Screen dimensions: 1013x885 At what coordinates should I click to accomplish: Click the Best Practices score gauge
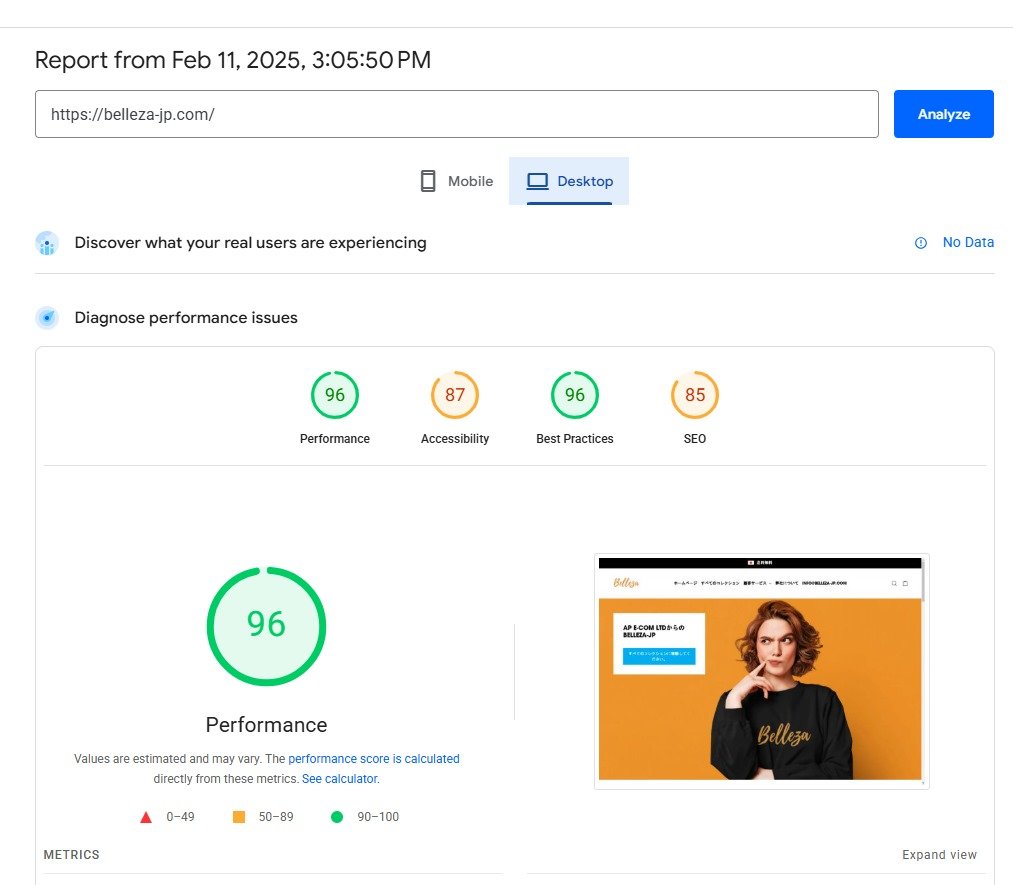pyautogui.click(x=574, y=394)
